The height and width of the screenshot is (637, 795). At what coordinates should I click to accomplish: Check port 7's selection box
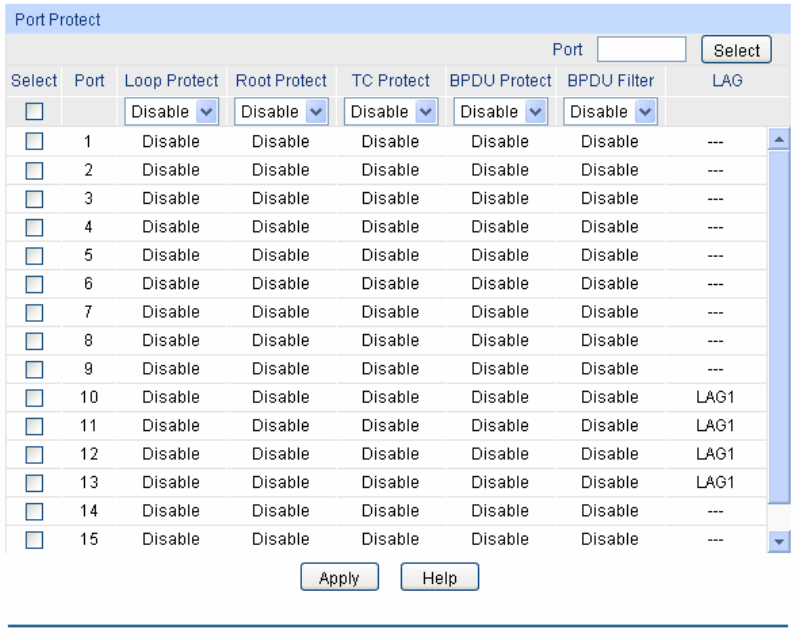click(34, 312)
